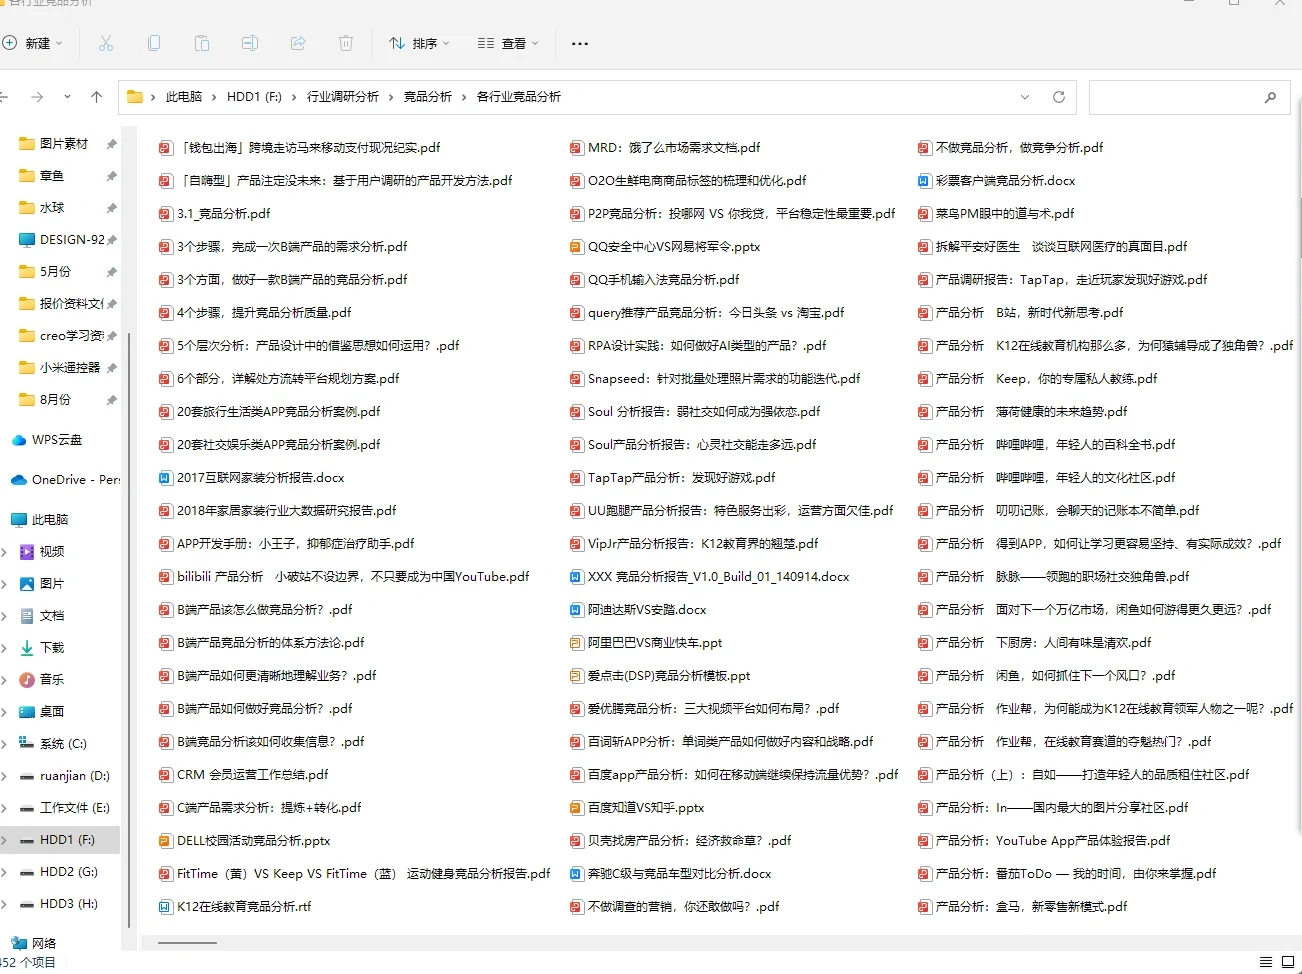Expand address bar history dropdown chevron
1302x974 pixels.
[1025, 97]
